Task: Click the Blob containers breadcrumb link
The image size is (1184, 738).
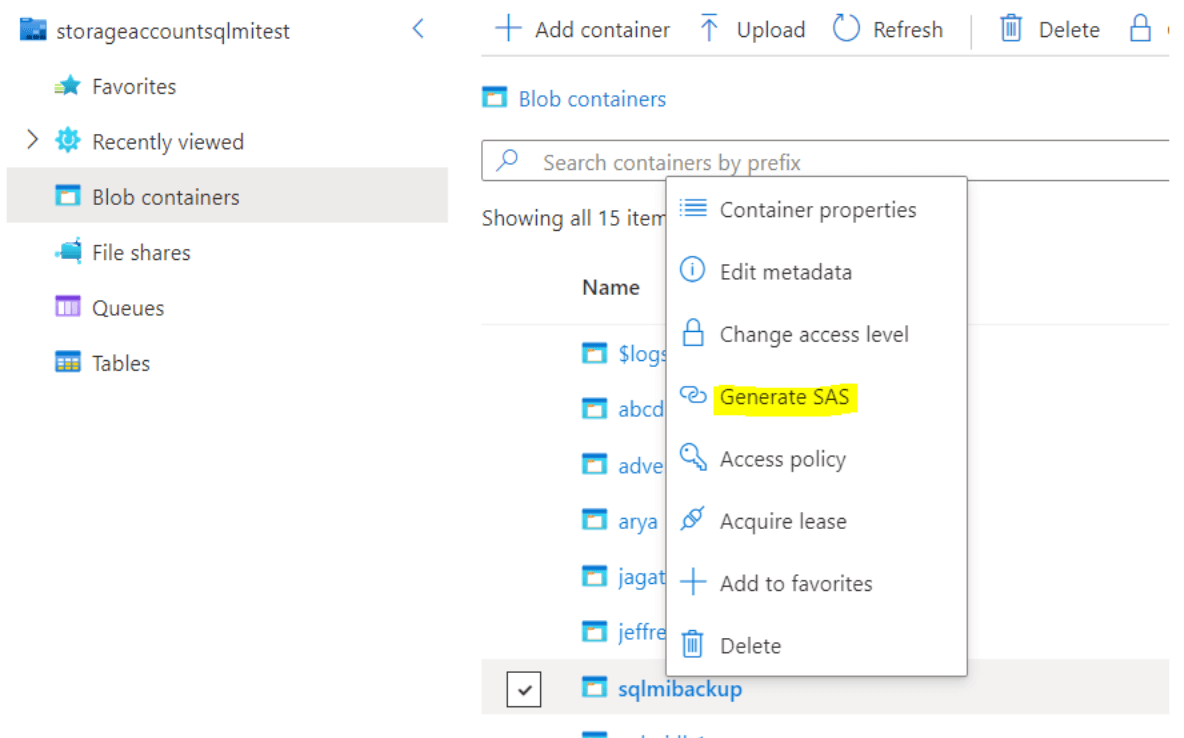Action: (592, 99)
